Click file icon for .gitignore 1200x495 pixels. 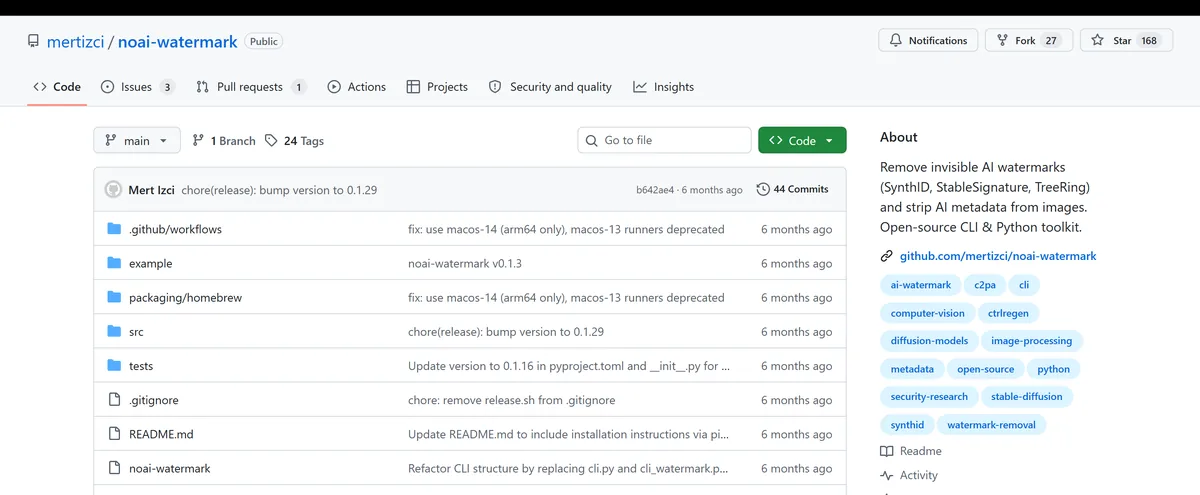[x=114, y=400]
